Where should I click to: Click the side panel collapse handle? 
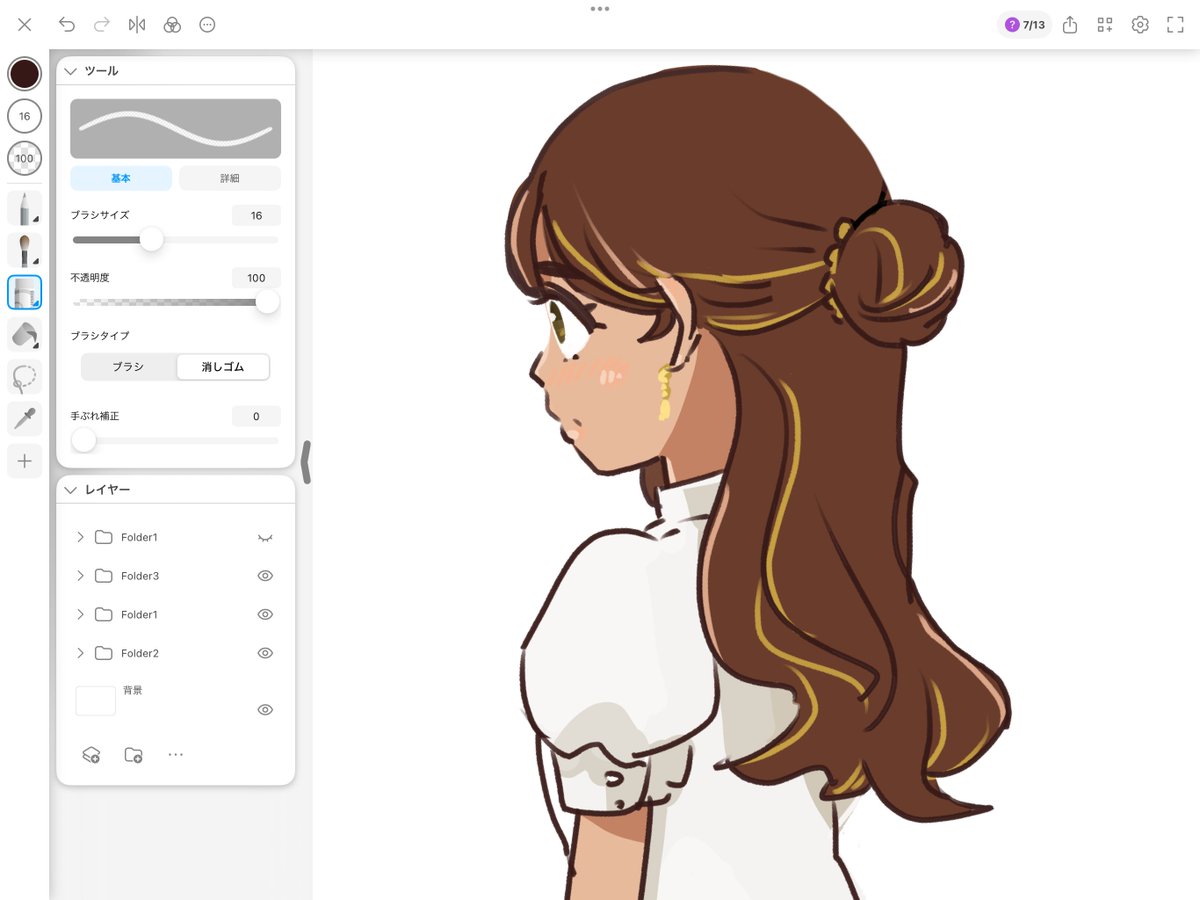click(305, 462)
